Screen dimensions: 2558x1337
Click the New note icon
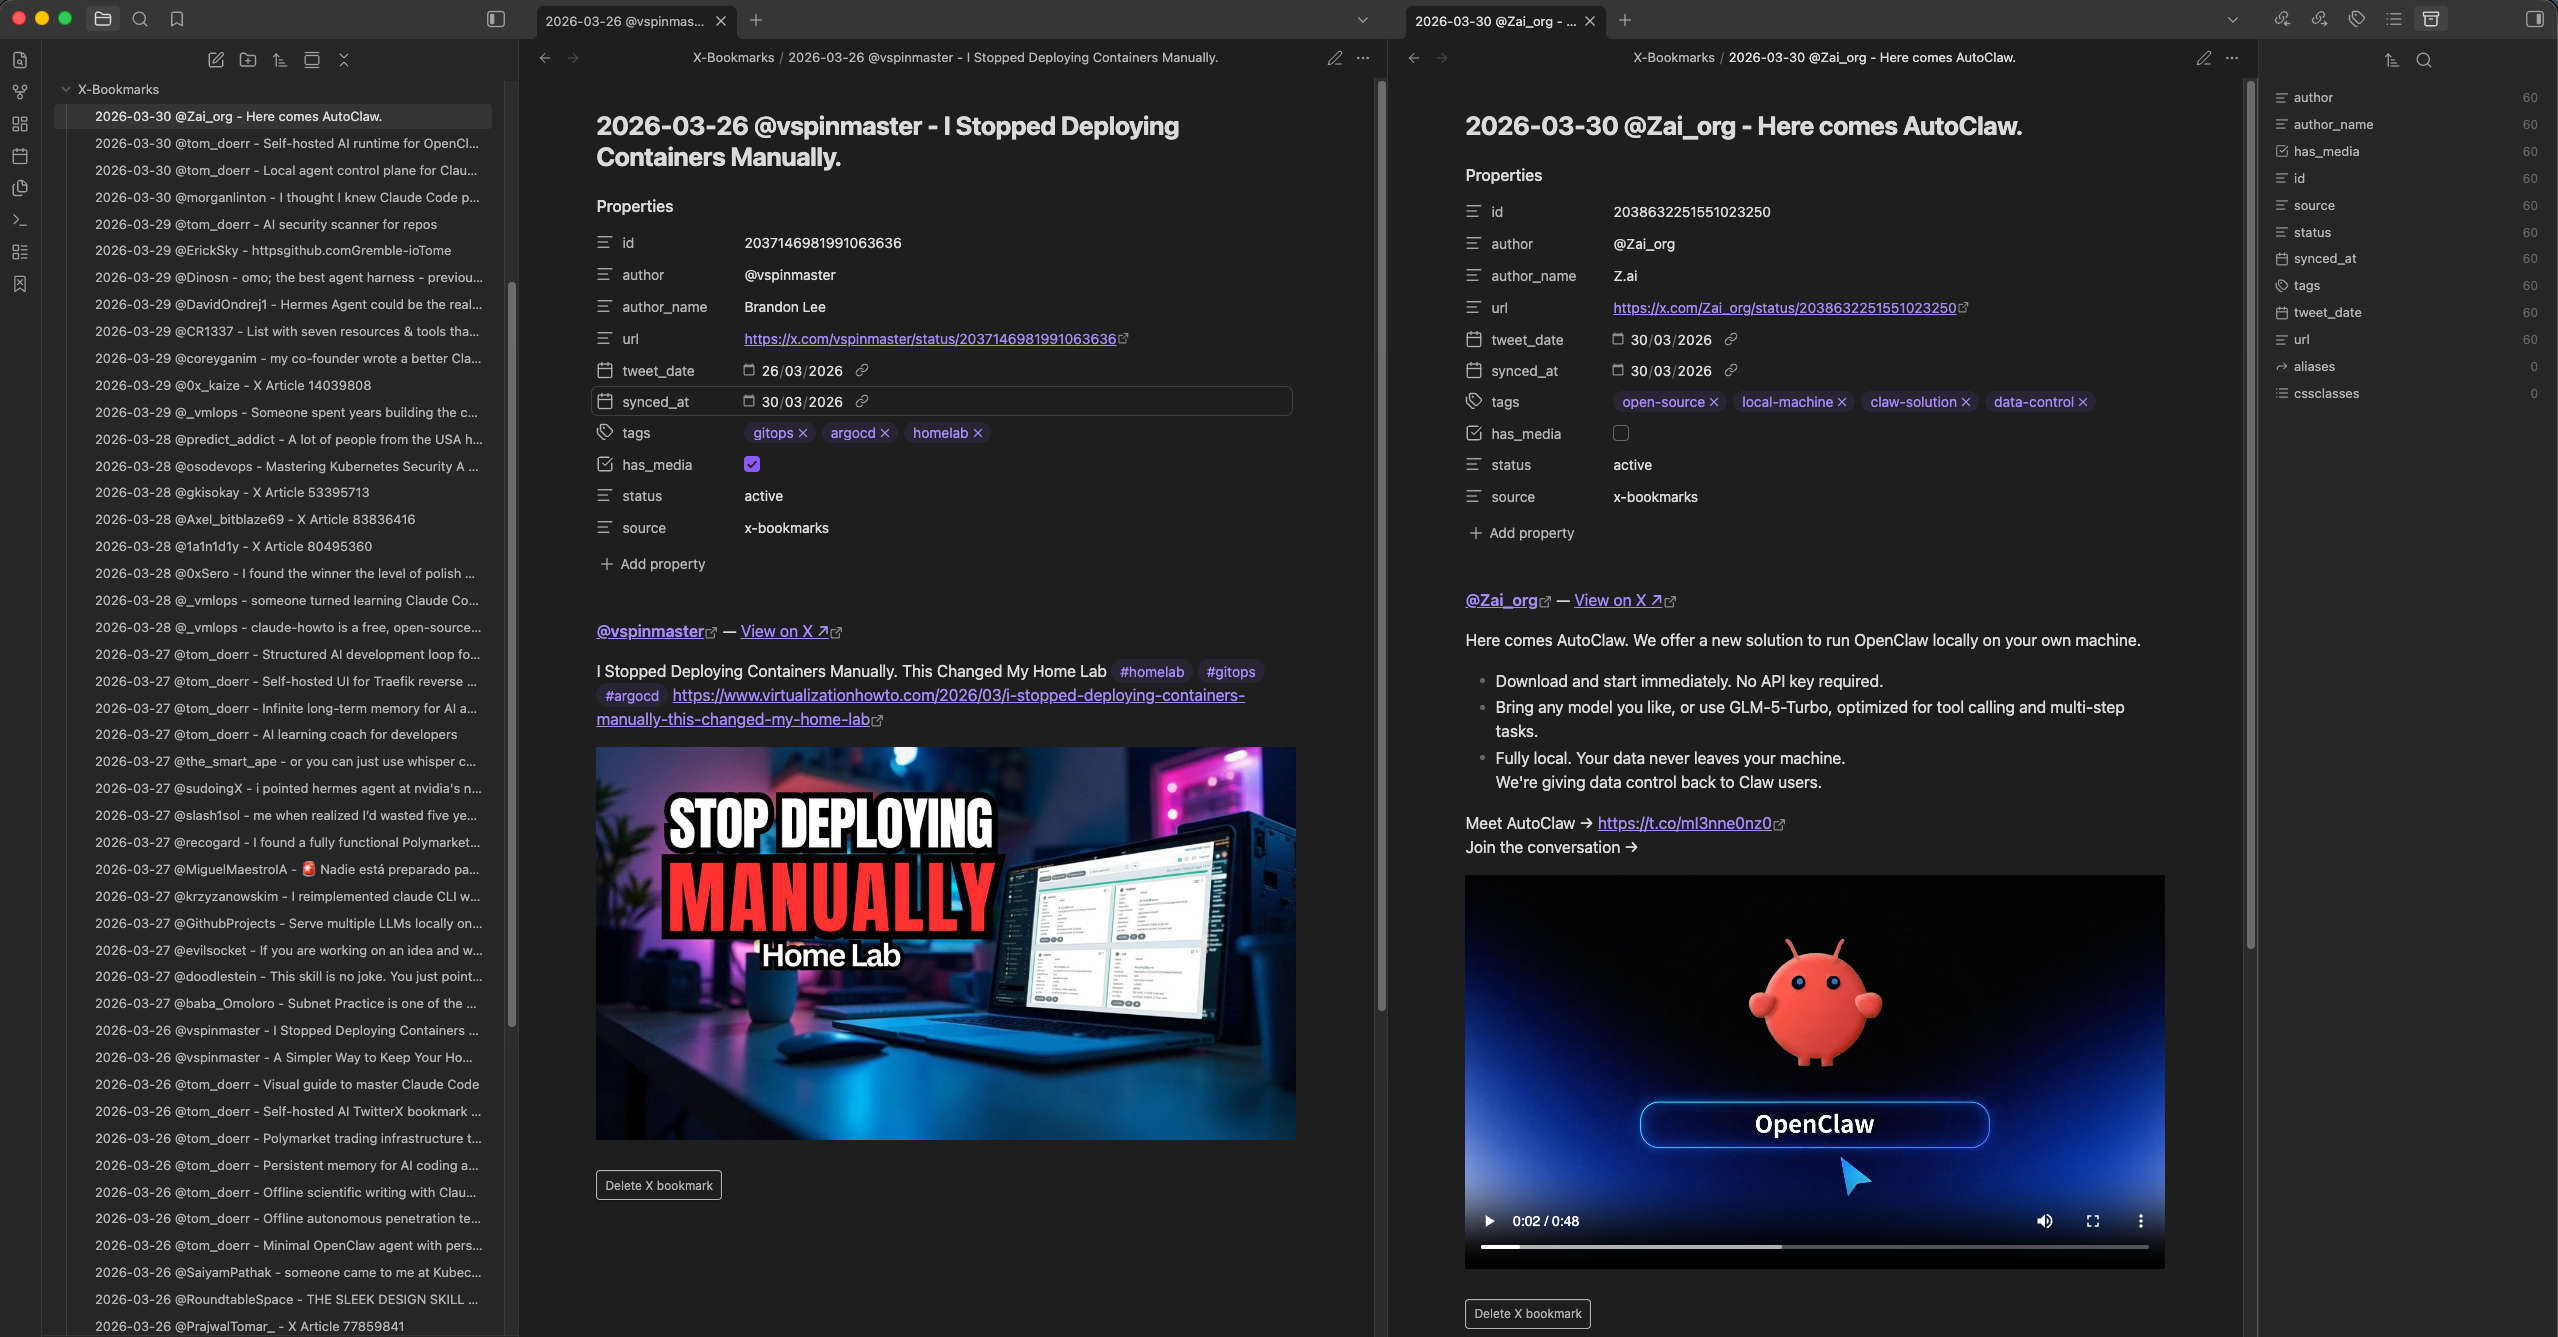[216, 60]
